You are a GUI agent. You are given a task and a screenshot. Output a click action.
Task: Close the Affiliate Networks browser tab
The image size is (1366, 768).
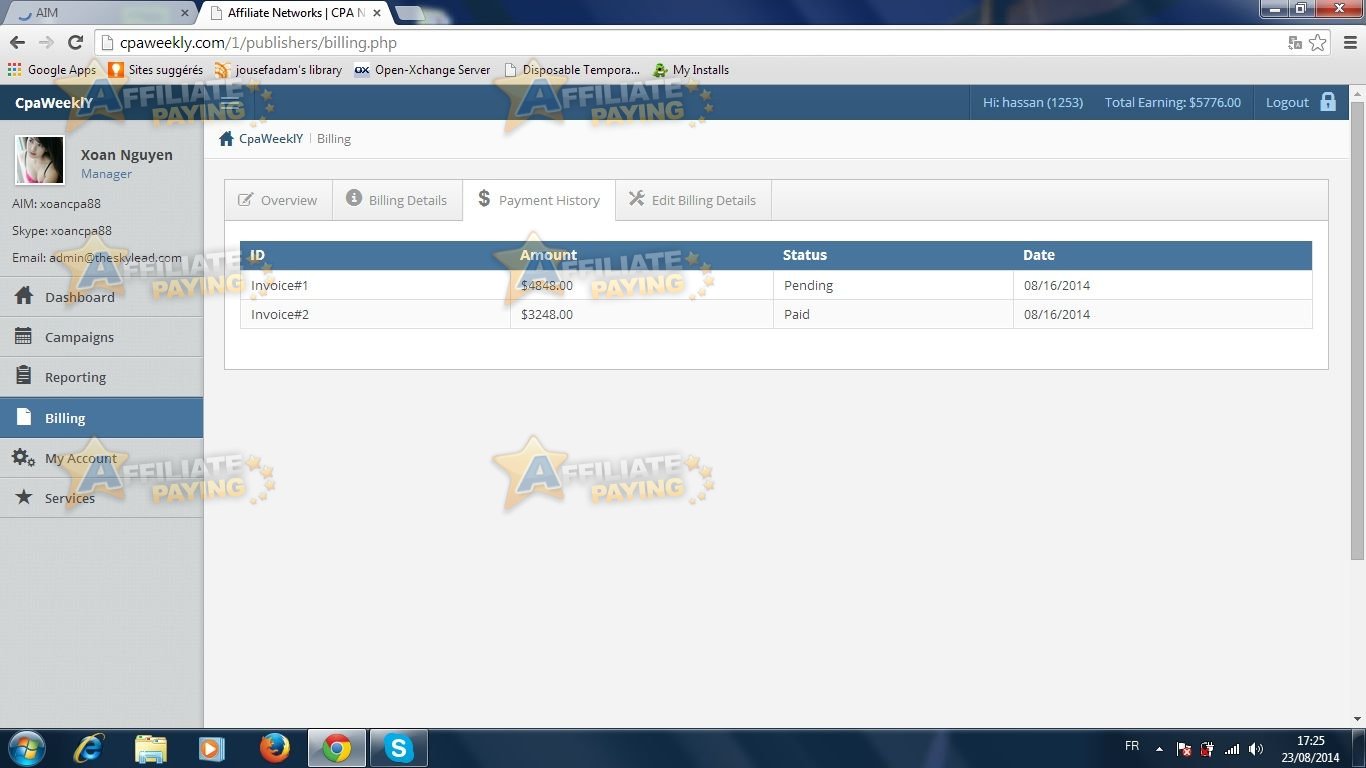coord(377,13)
